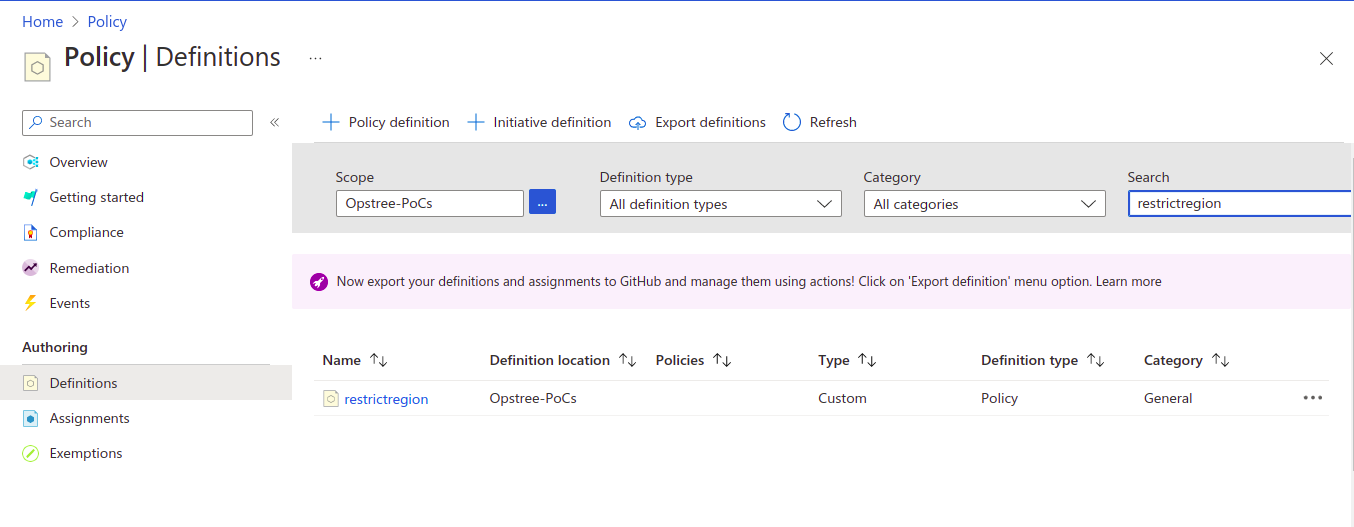This screenshot has height=527, width=1354.
Task: Sort by Name column arrows
Action: (378, 360)
